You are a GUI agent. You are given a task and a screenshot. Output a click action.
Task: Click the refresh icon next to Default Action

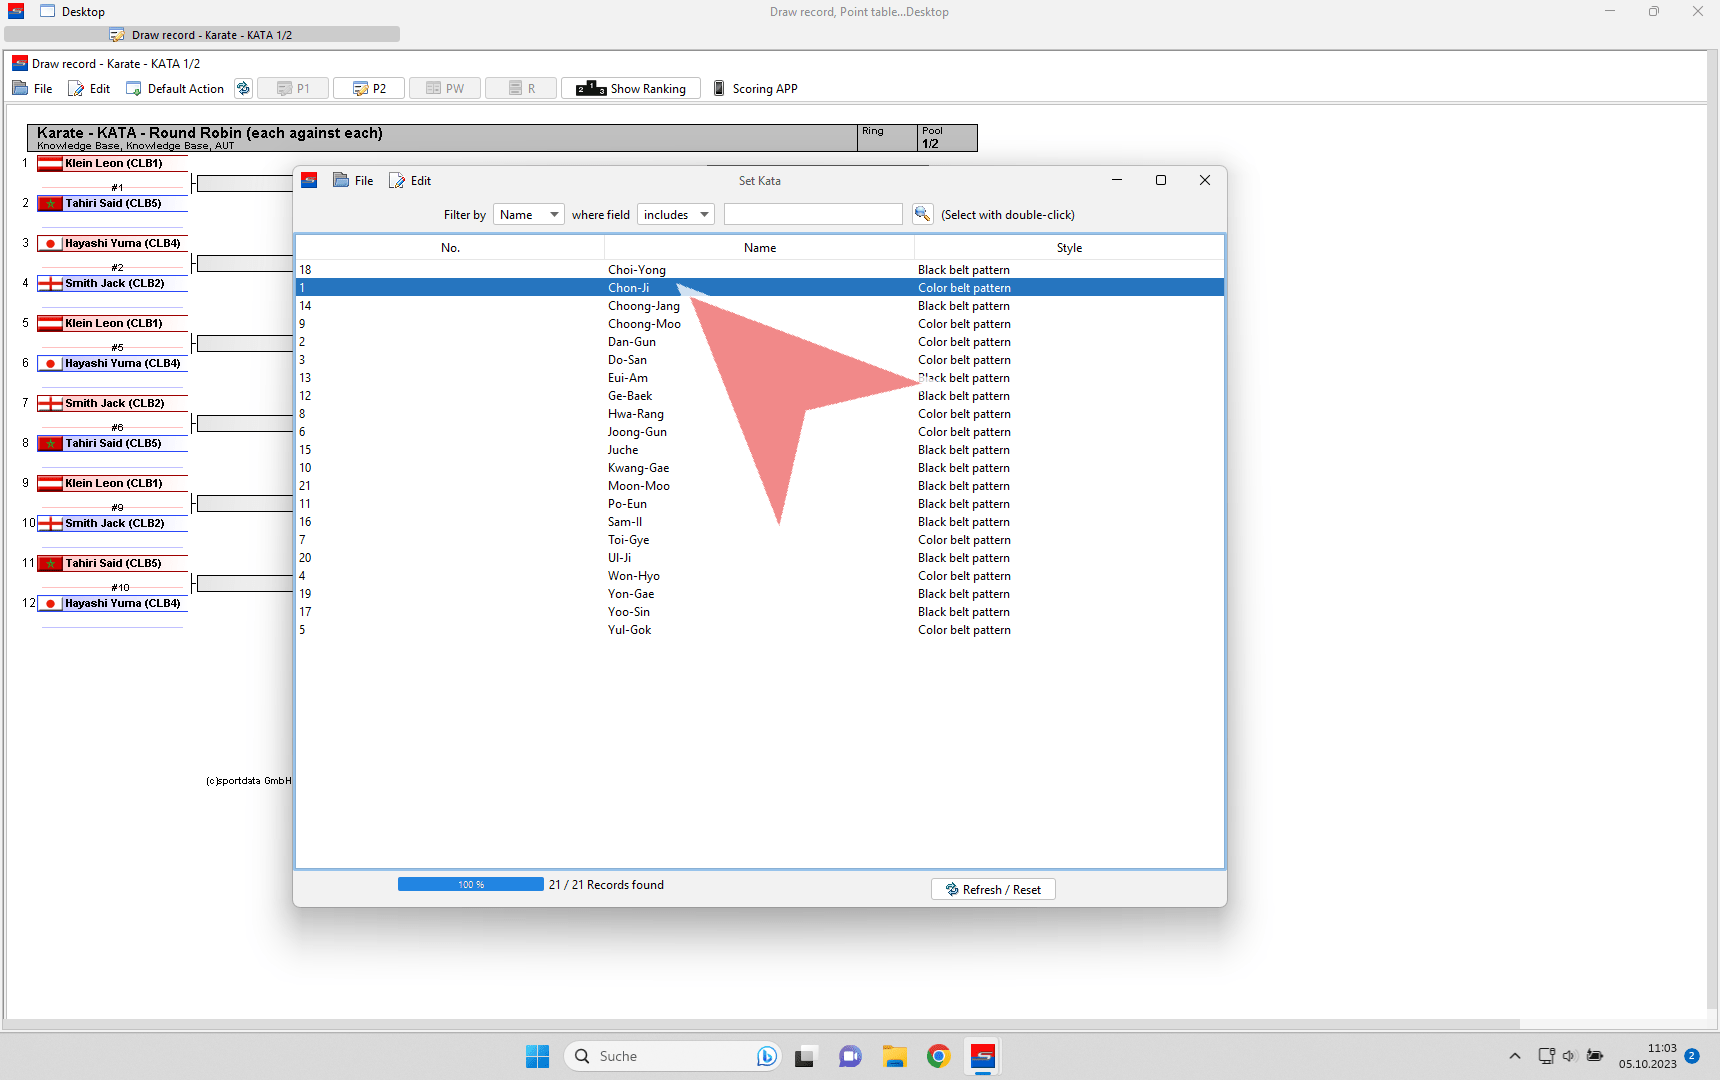243,89
